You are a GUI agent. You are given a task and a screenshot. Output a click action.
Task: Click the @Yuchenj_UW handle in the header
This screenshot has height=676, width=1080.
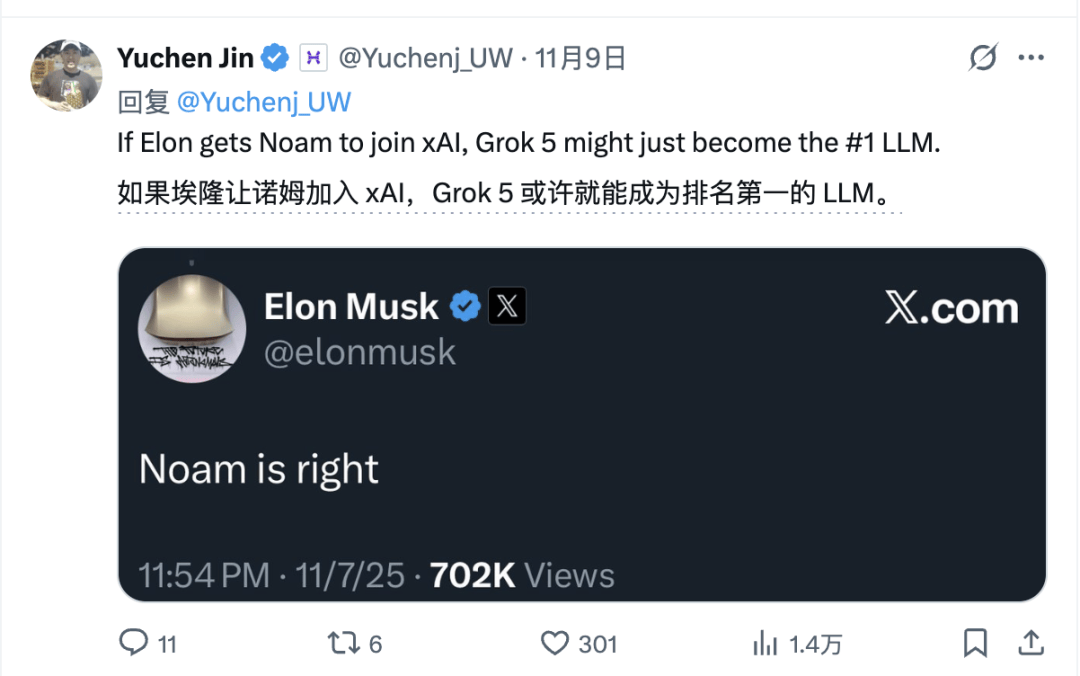[423, 57]
